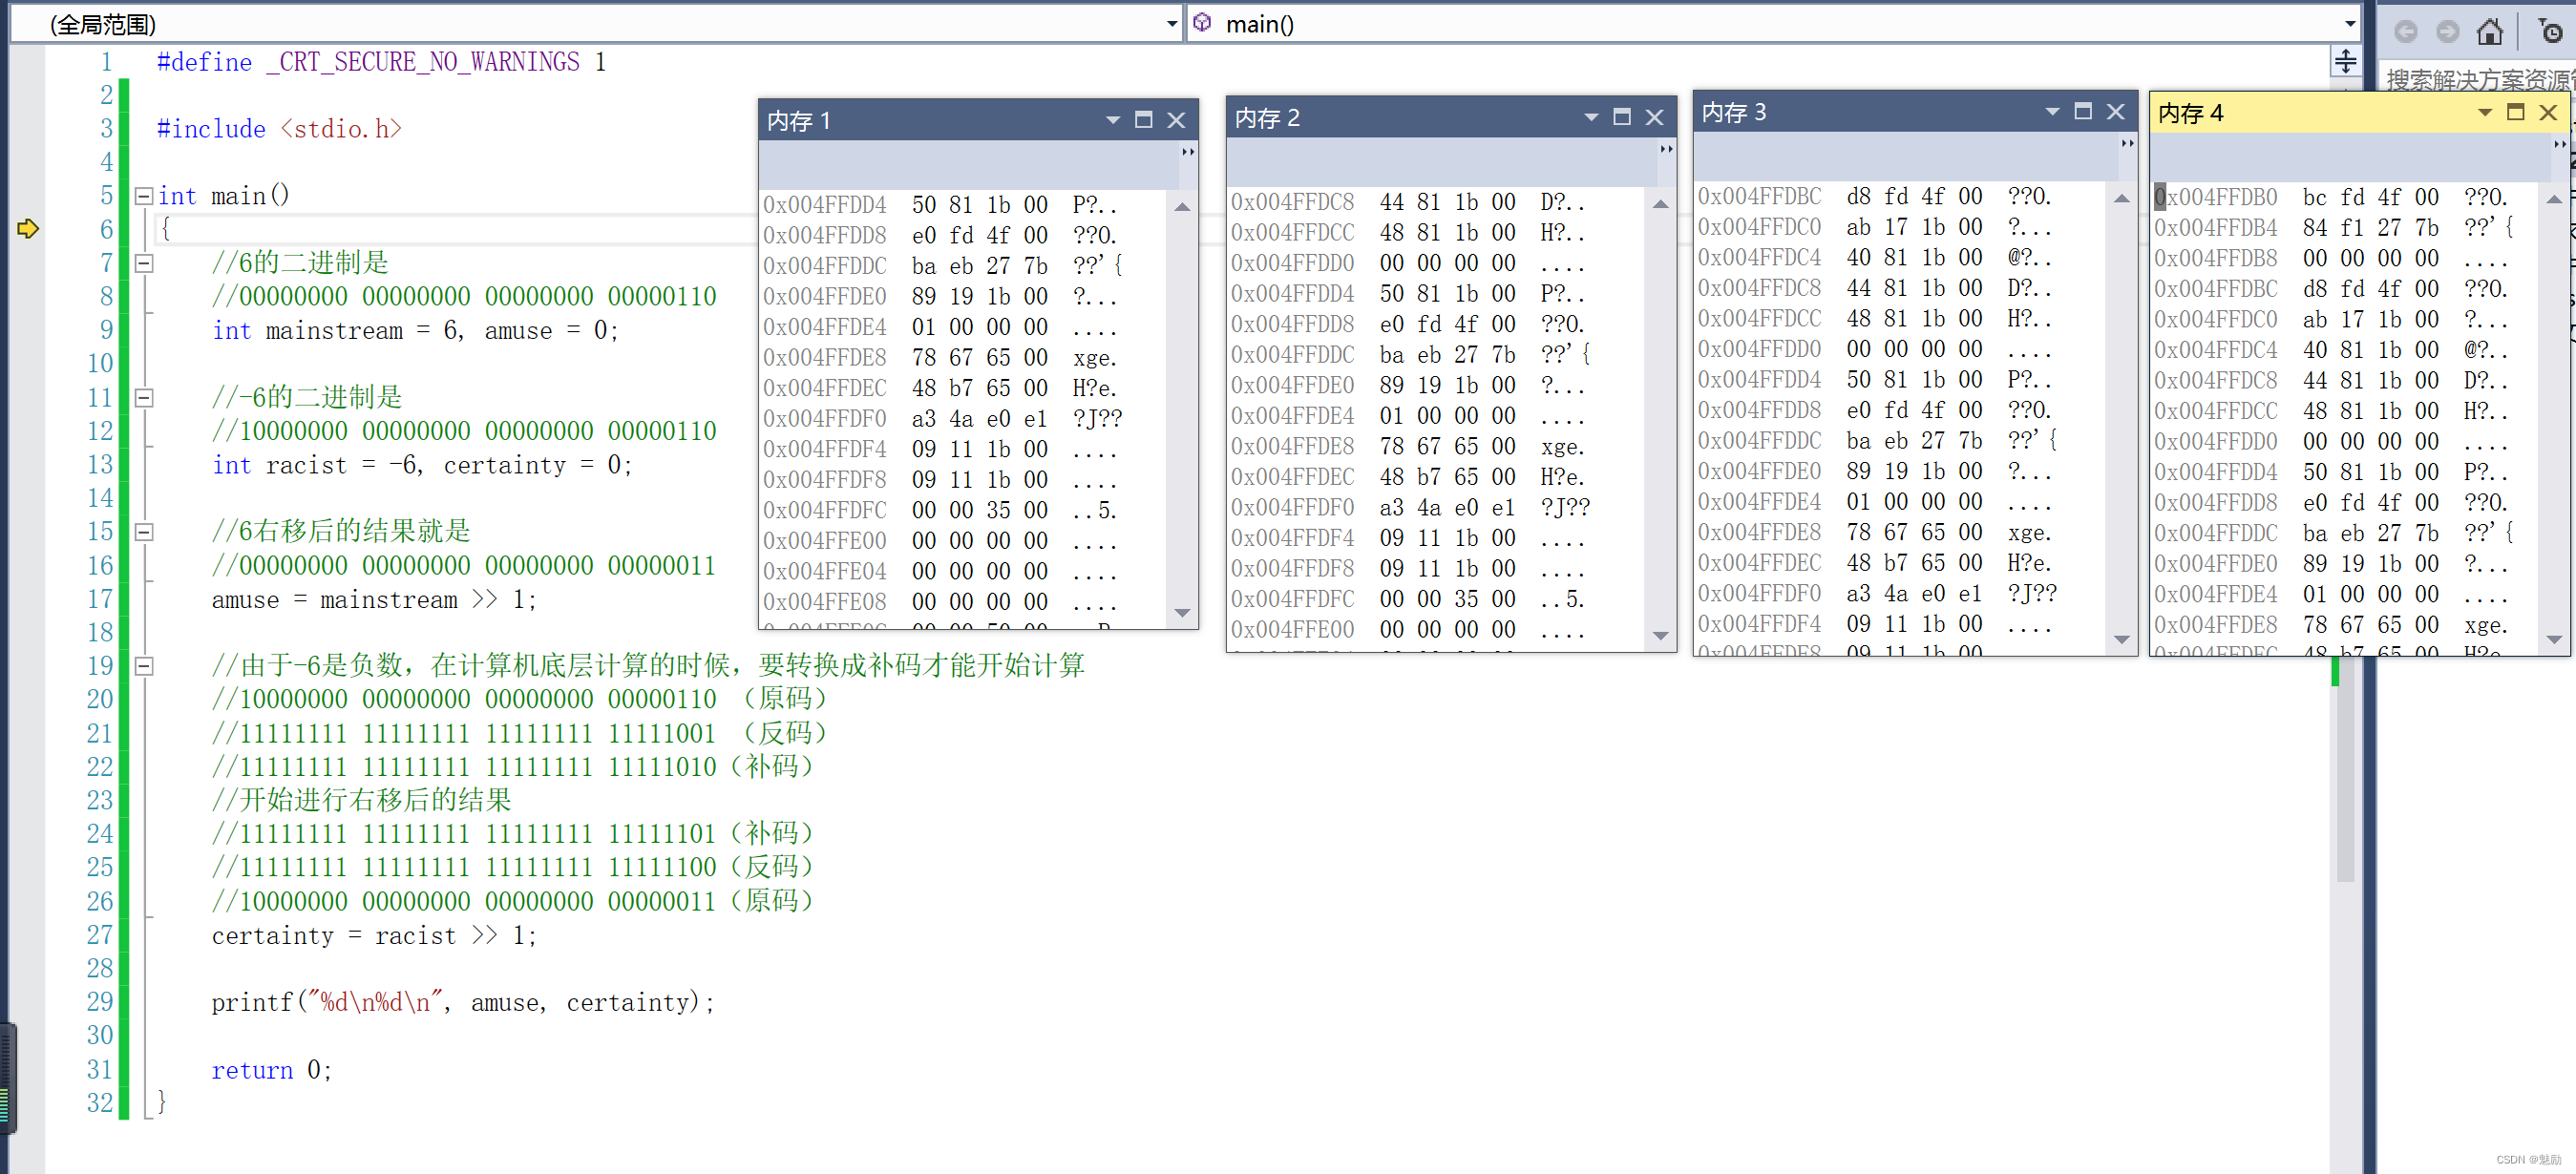Click address 0x004FFDF4 in Memory 3
The height and width of the screenshot is (1174, 2576).
(x=1759, y=624)
